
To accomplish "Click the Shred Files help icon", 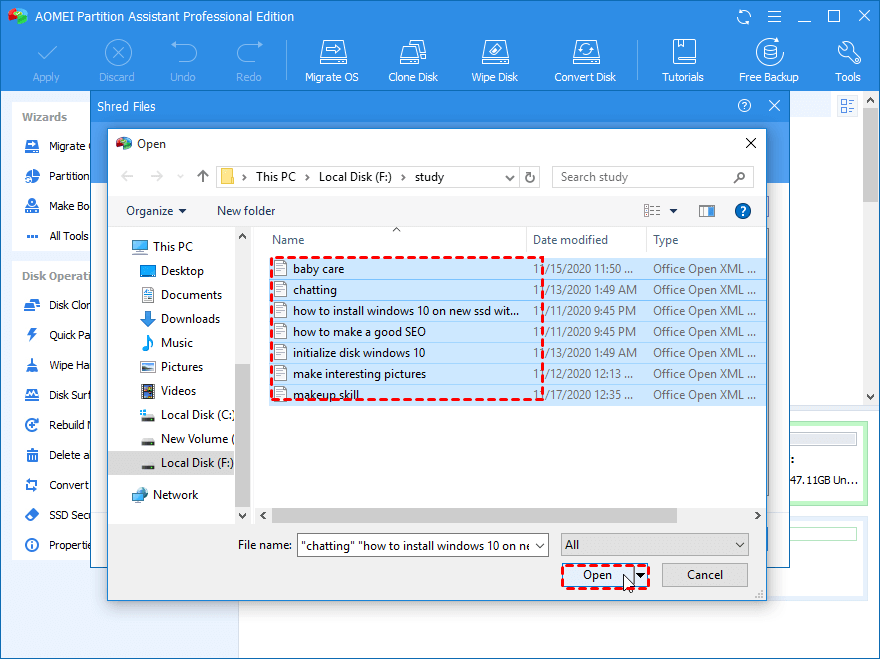I will (744, 106).
